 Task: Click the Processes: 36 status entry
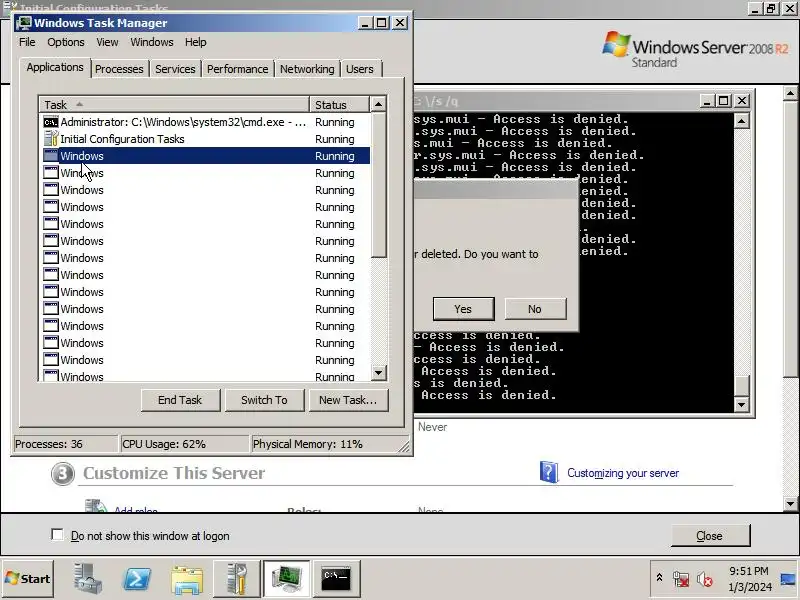(x=65, y=444)
